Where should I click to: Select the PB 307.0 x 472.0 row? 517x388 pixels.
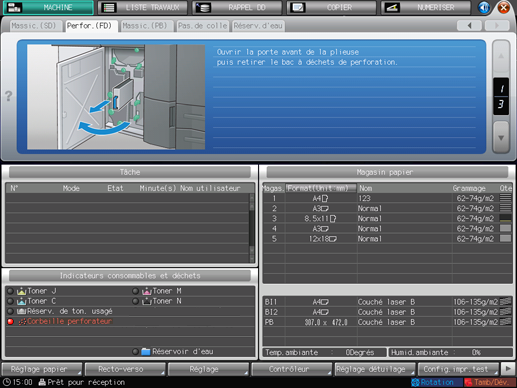(387, 322)
